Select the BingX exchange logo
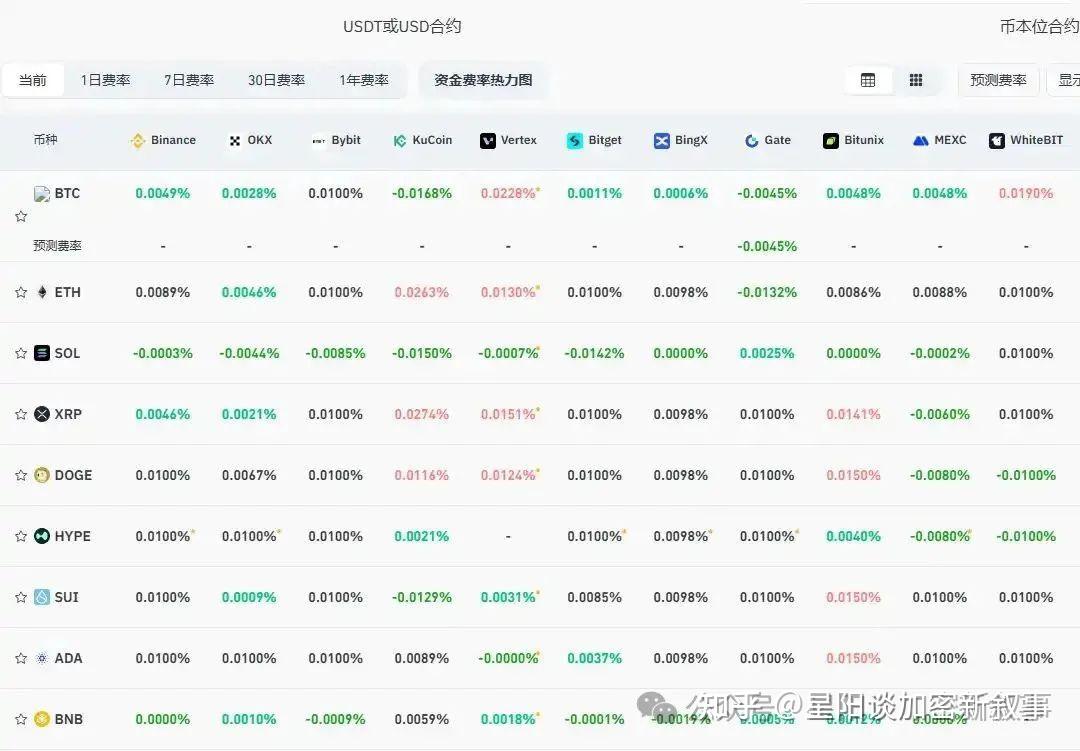This screenshot has height=751, width=1080. (x=660, y=140)
